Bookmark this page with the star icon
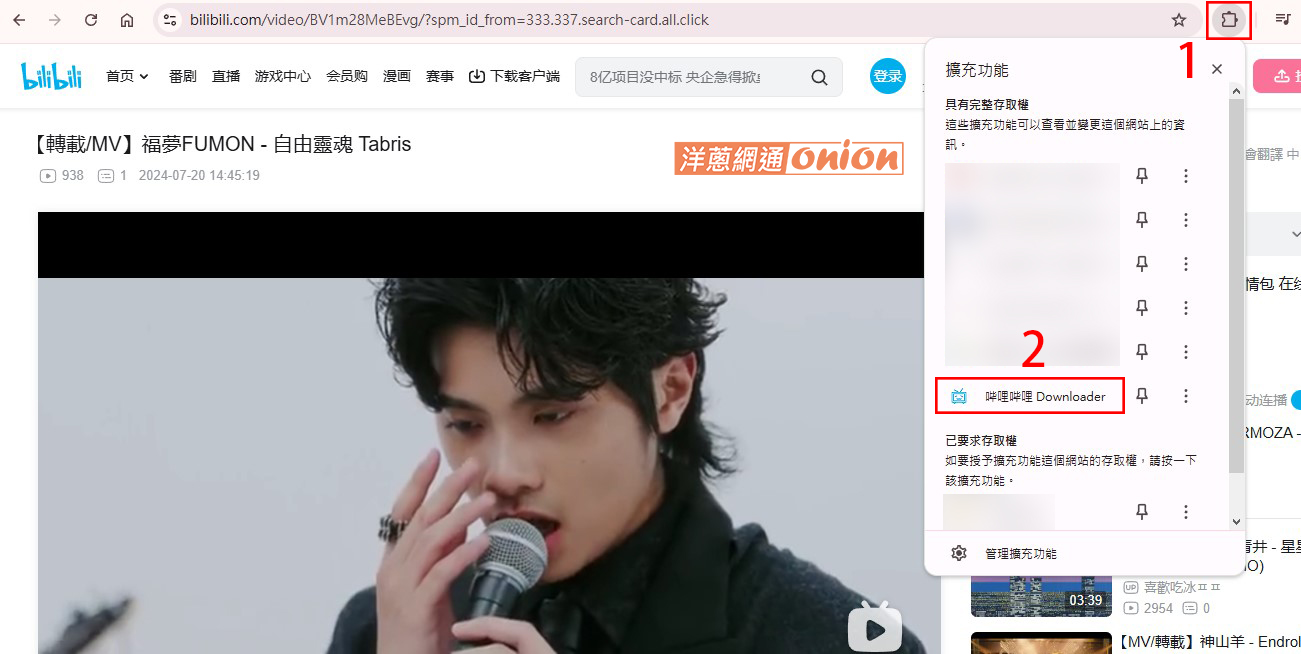 click(x=1179, y=20)
